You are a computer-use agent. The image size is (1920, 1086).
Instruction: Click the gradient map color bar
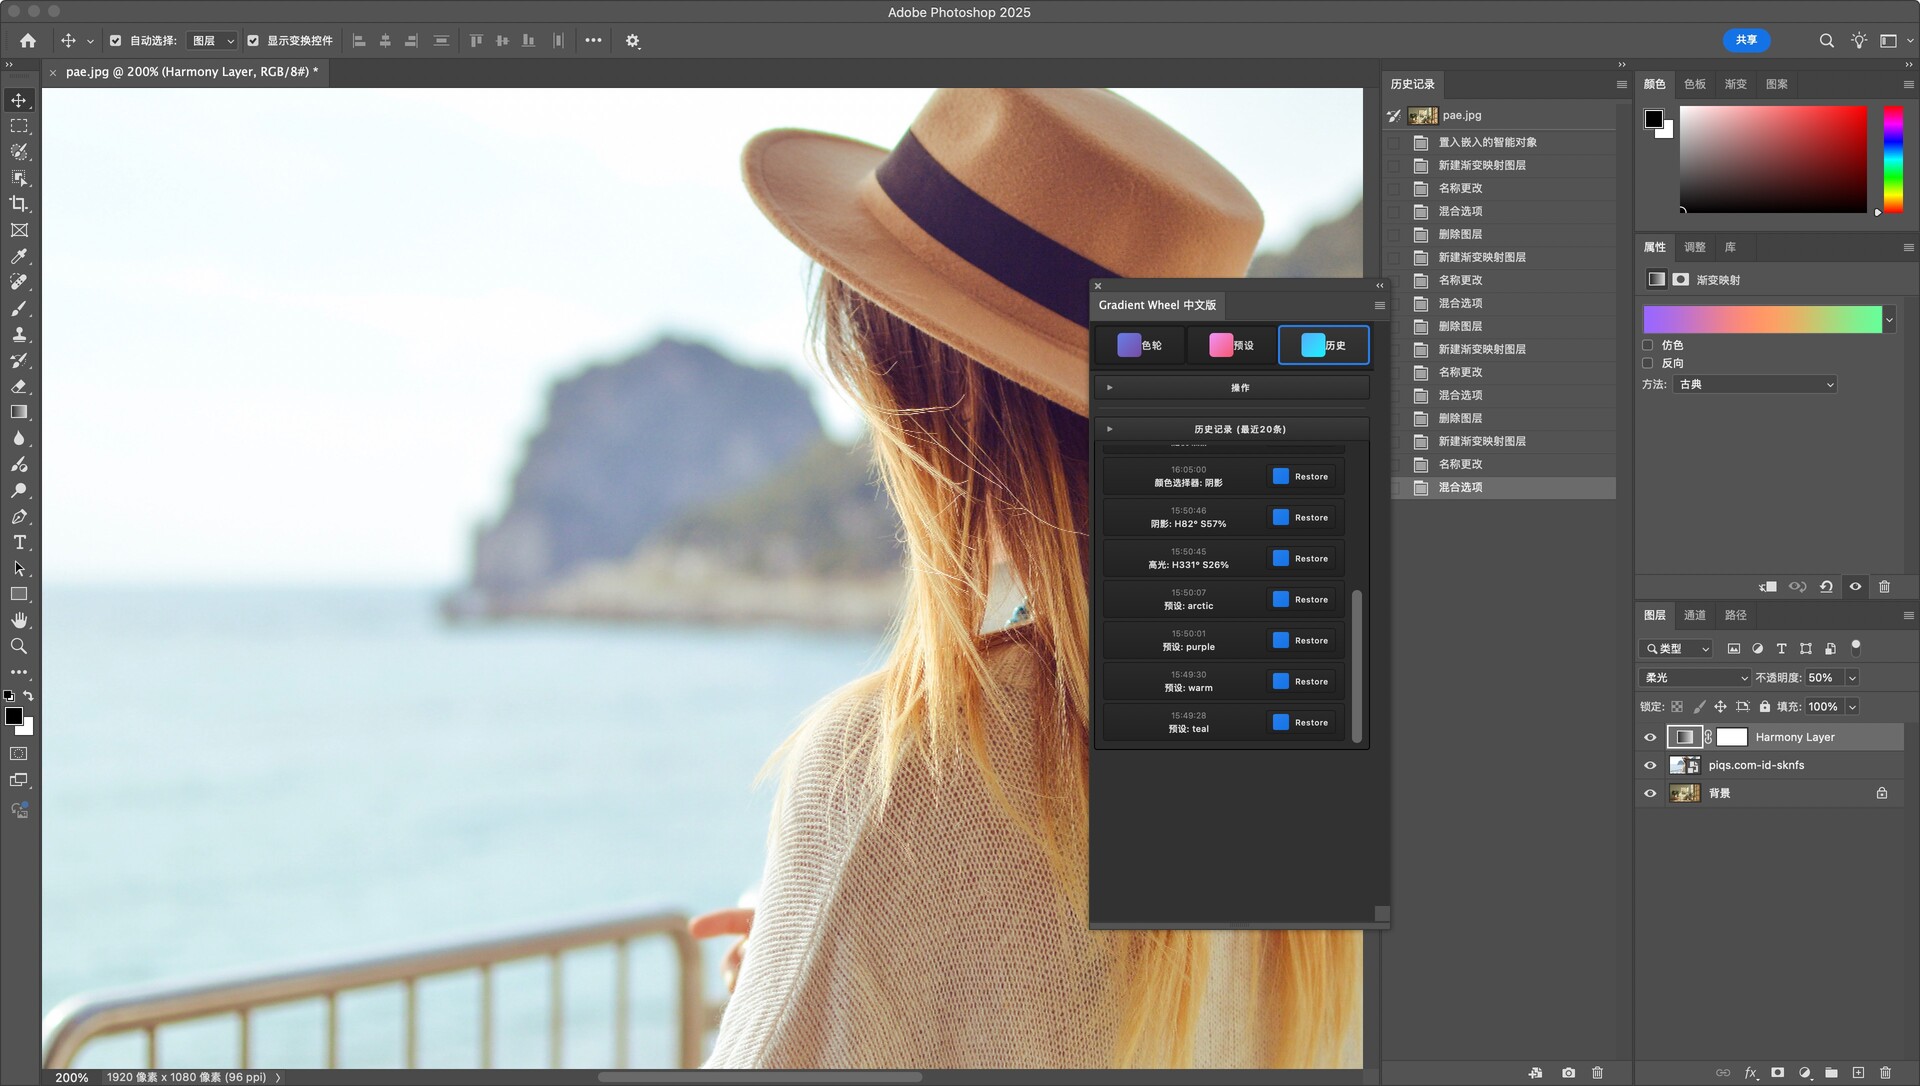1762,320
